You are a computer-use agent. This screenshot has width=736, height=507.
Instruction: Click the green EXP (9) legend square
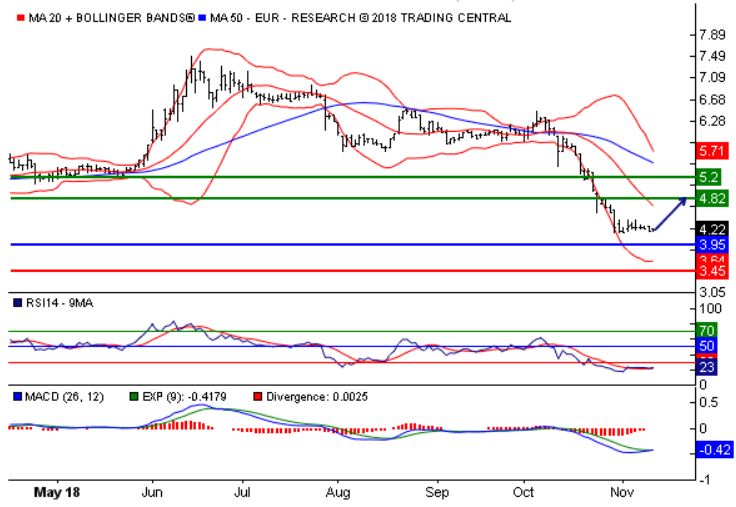point(134,395)
